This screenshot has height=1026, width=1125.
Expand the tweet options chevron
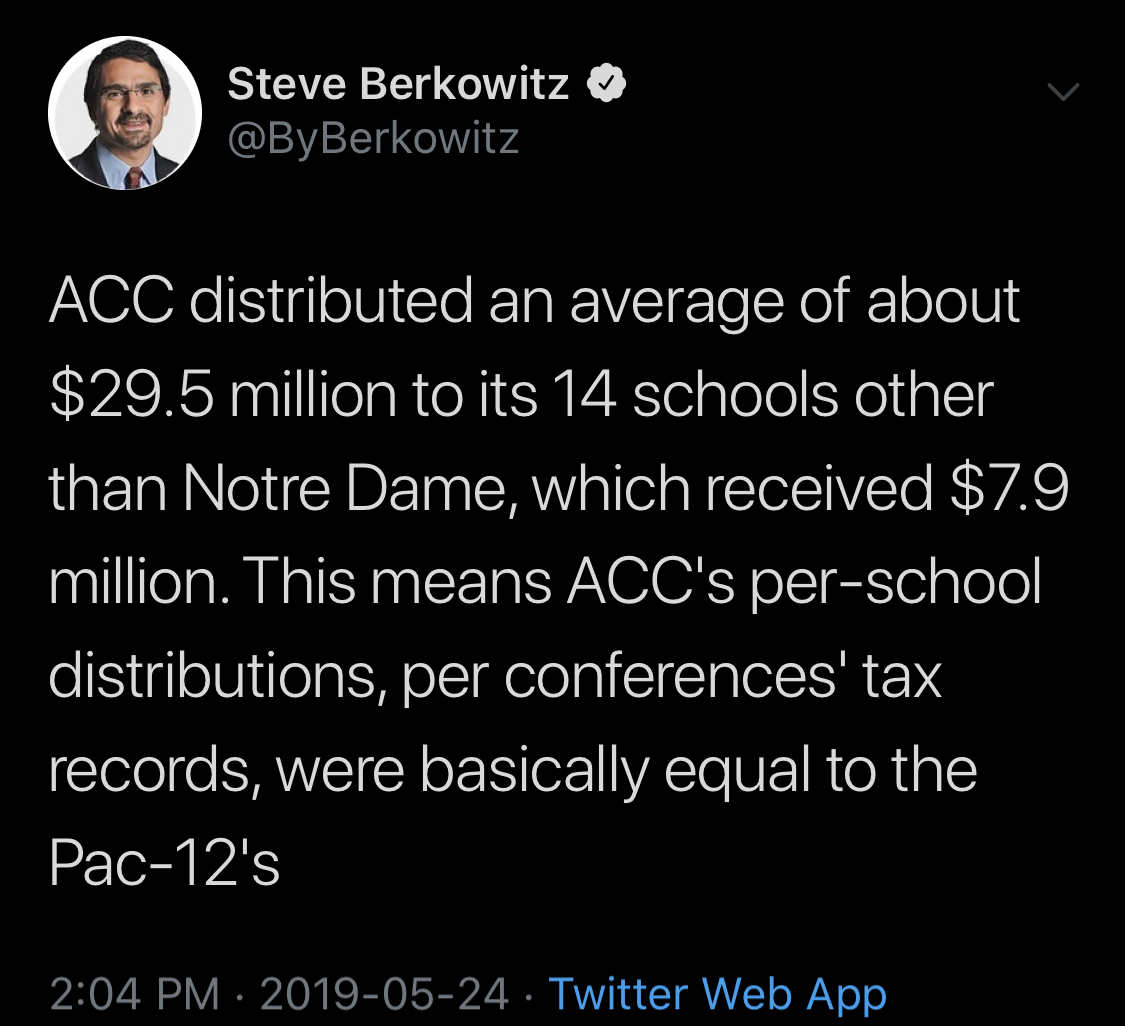click(x=1063, y=91)
